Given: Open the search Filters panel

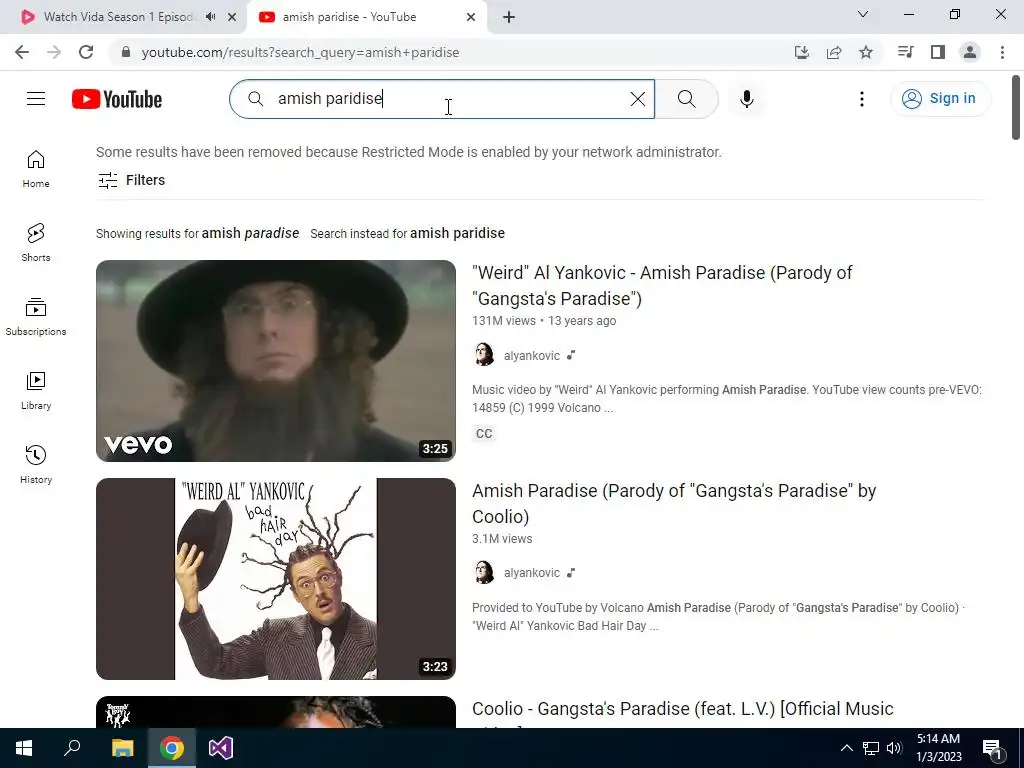Looking at the screenshot, I should pyautogui.click(x=131, y=180).
